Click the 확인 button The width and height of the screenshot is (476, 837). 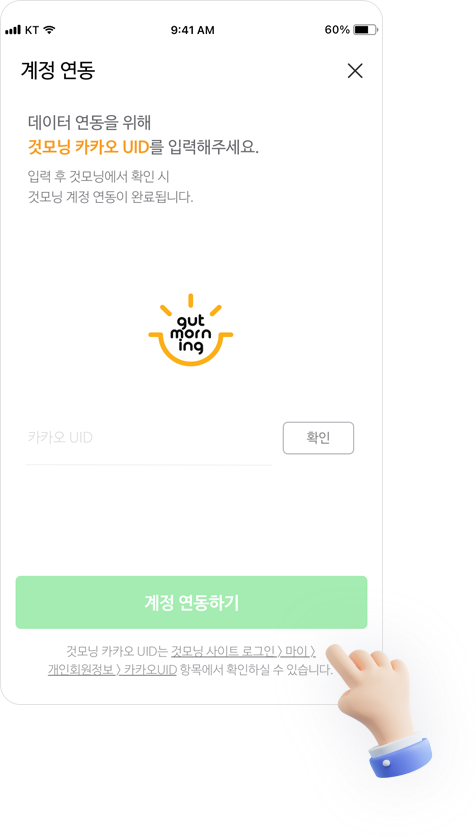[x=318, y=438]
